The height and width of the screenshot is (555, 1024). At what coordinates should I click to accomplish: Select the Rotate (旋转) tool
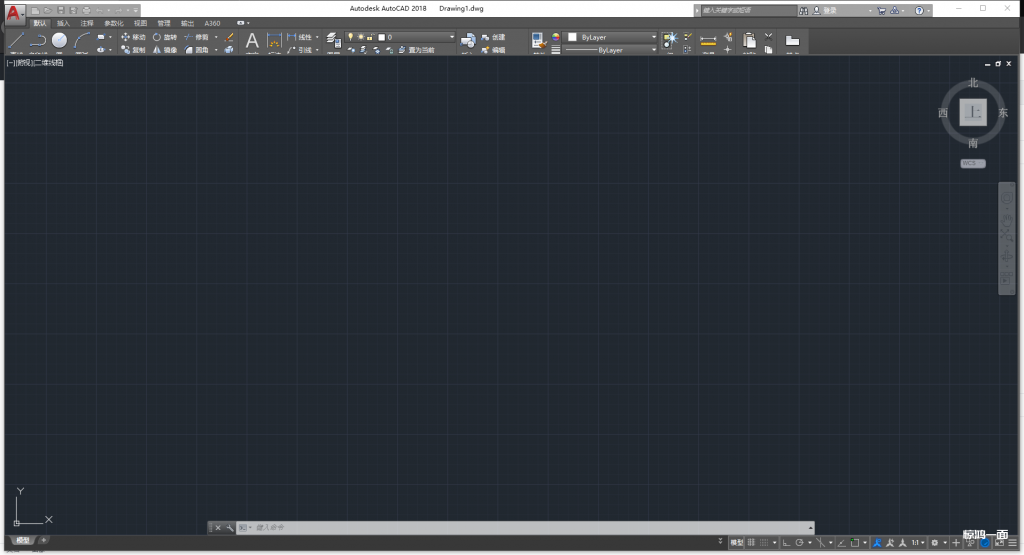click(x=164, y=37)
